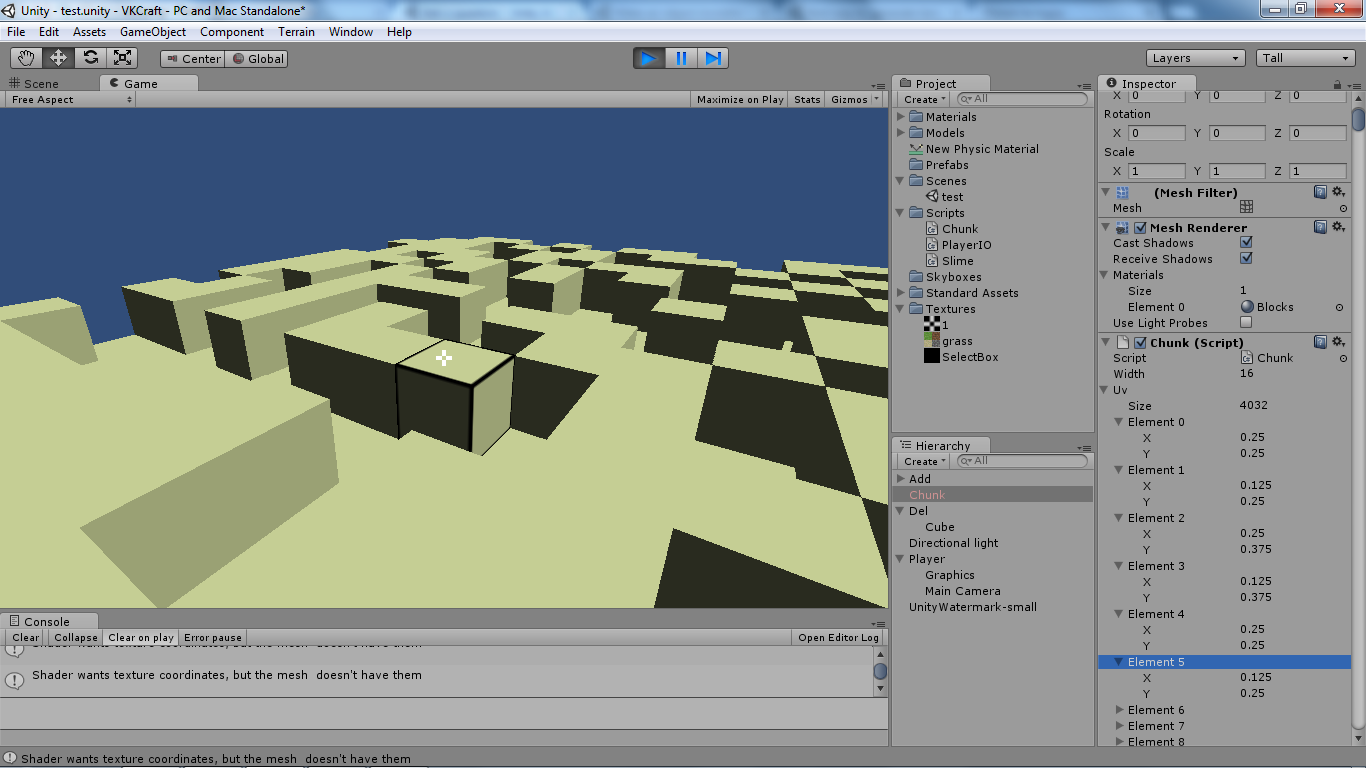This screenshot has height=768, width=1366.
Task: Collapse the Scripts folder
Action: 901,213
